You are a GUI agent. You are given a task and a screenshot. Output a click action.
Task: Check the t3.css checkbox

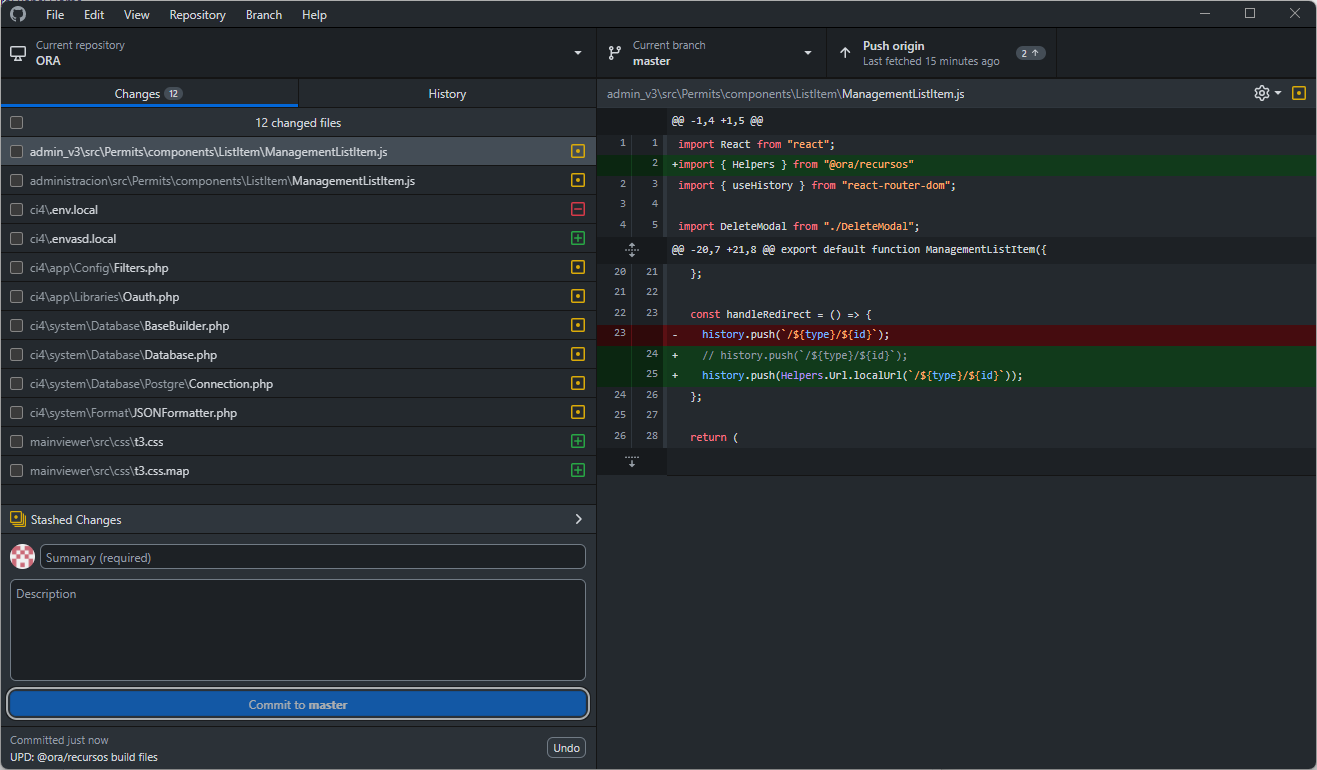coord(17,442)
